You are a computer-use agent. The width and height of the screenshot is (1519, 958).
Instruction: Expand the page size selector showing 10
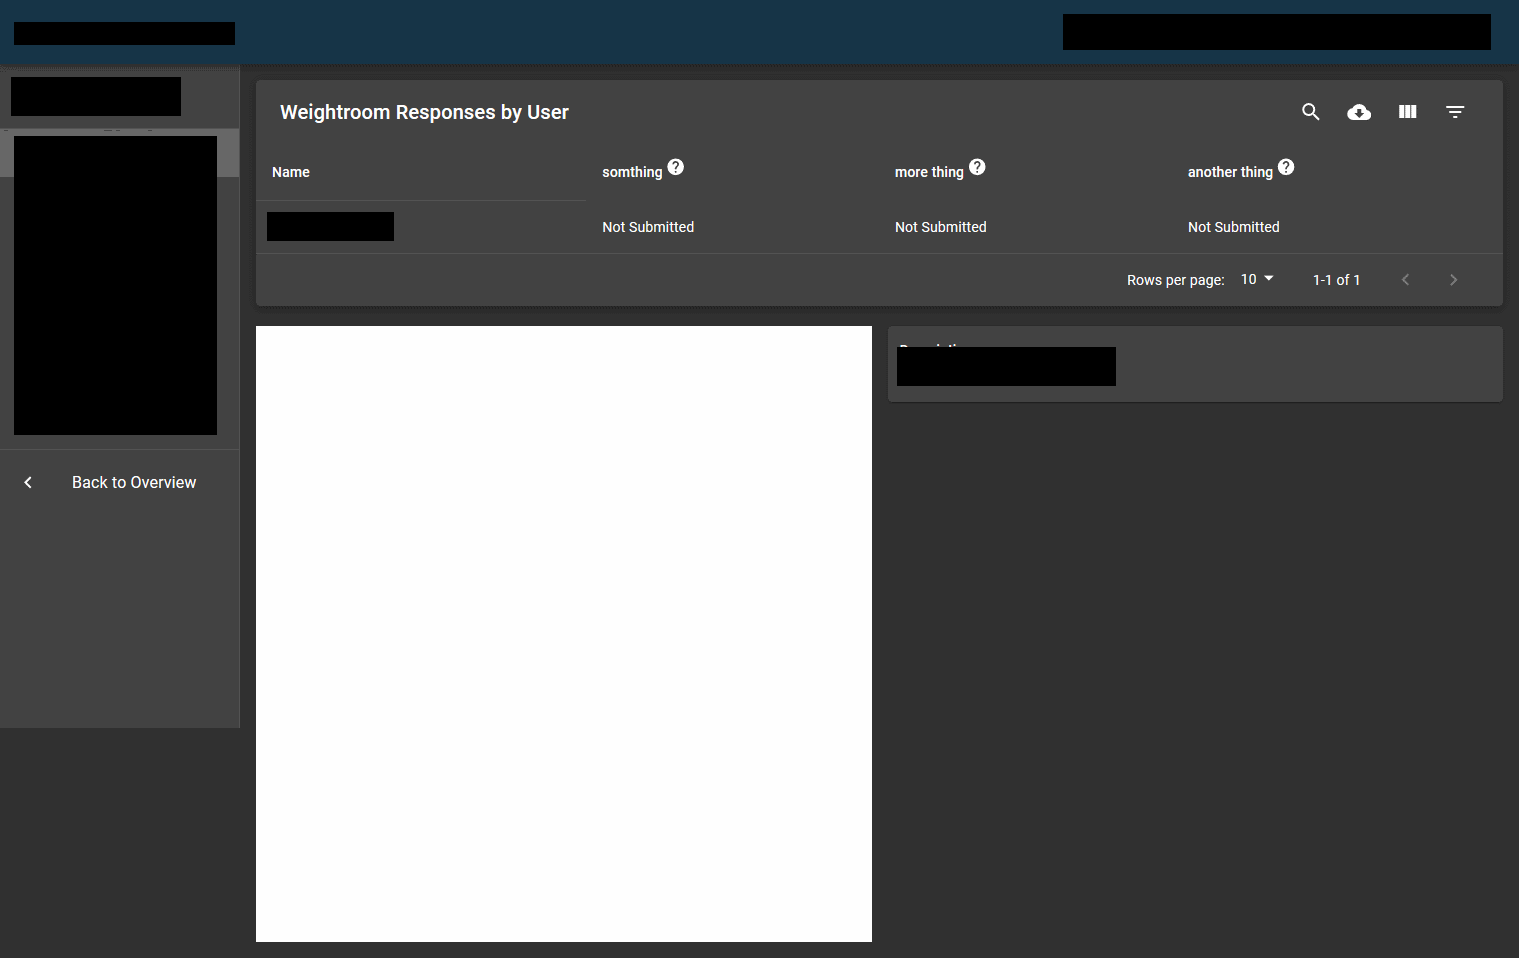point(1256,279)
